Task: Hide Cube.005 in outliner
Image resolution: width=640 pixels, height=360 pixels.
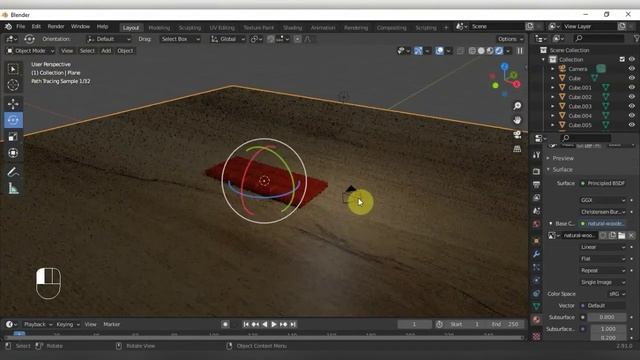Action: [x=631, y=125]
